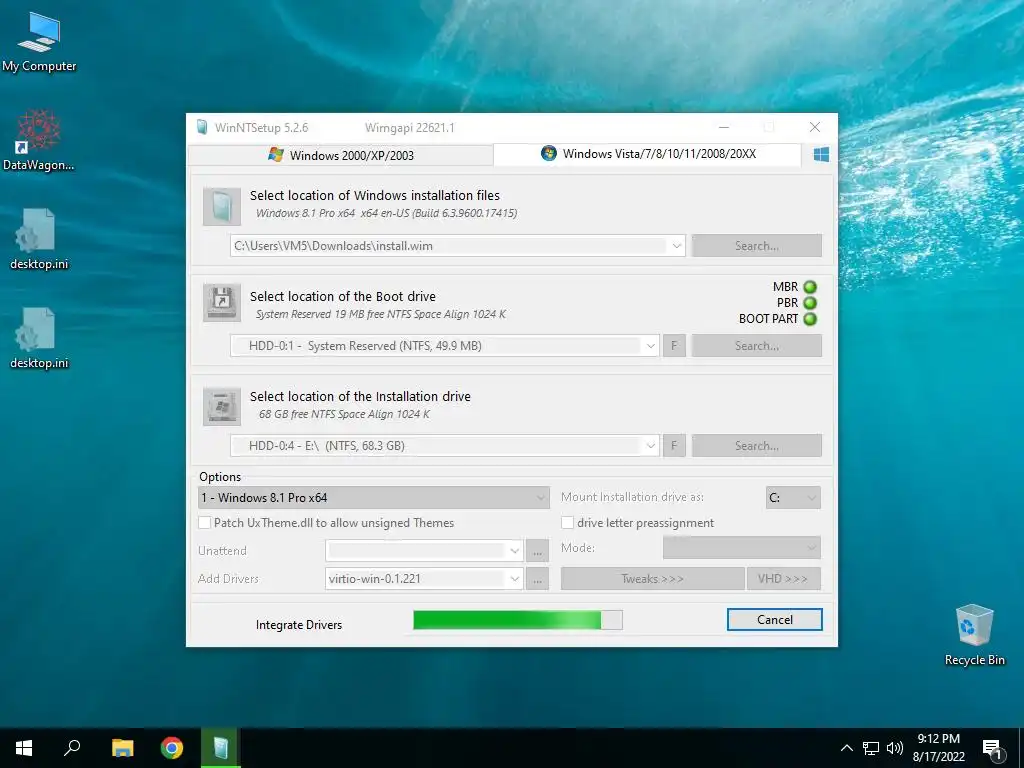The height and width of the screenshot is (768, 1024).
Task: Open taskbar Search magnifier
Action: (x=72, y=748)
